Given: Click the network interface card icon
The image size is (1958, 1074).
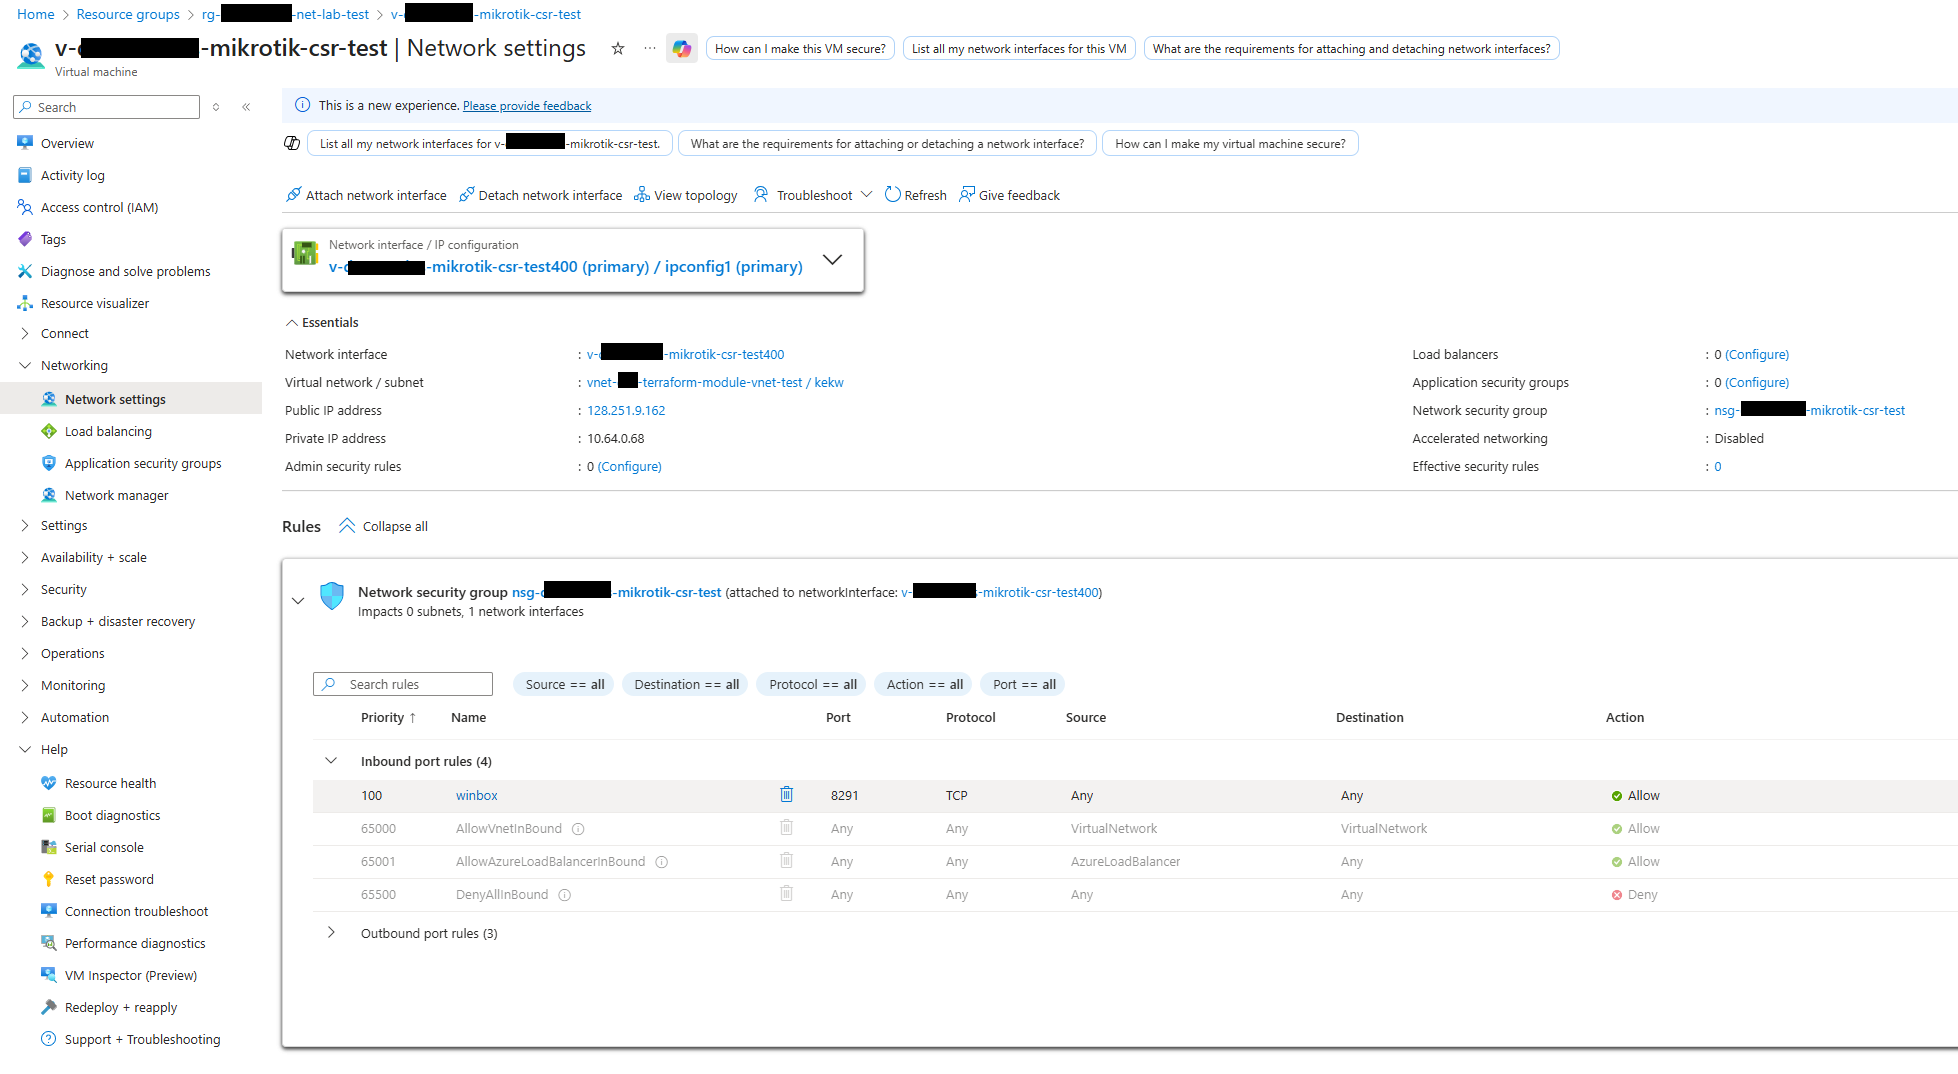Looking at the screenshot, I should coord(305,254).
